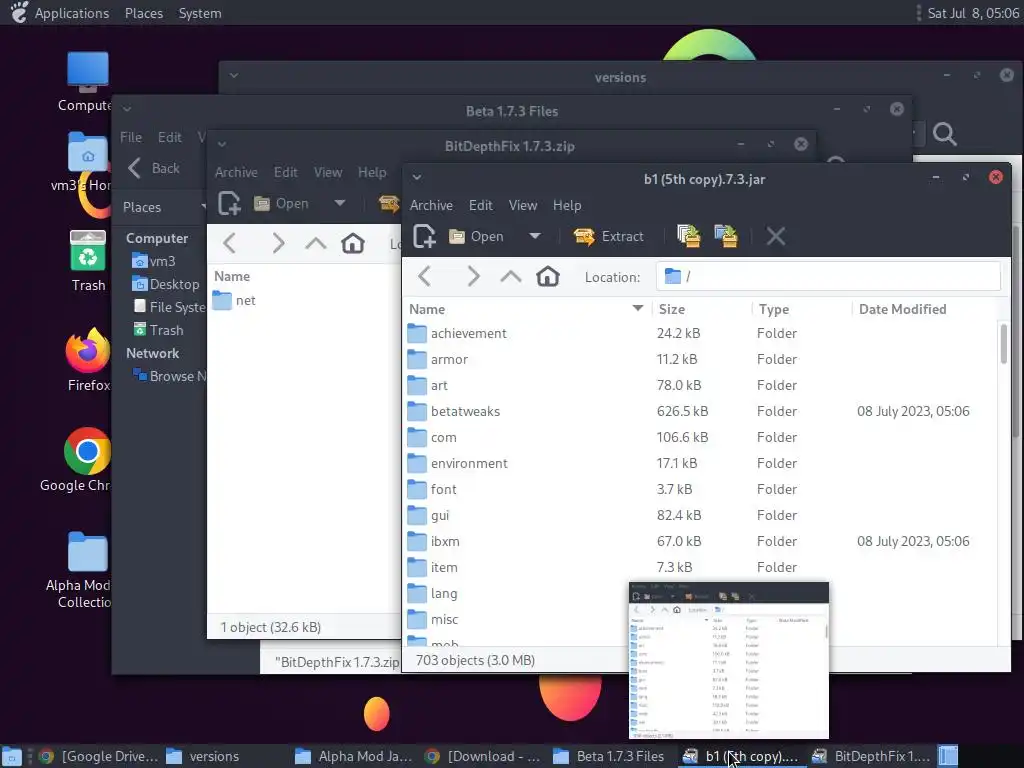Open the Firefox desktop icon
Image resolution: width=1024 pixels, height=768 pixels.
coord(88,360)
